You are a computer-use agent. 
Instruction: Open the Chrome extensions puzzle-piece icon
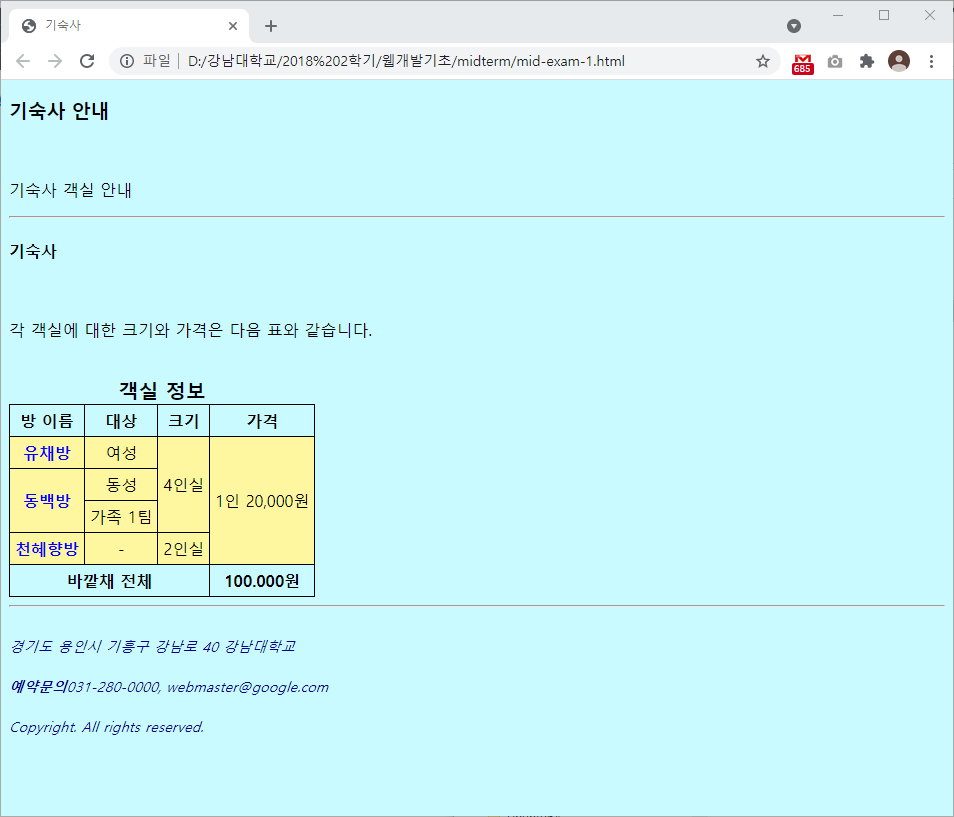click(x=866, y=61)
